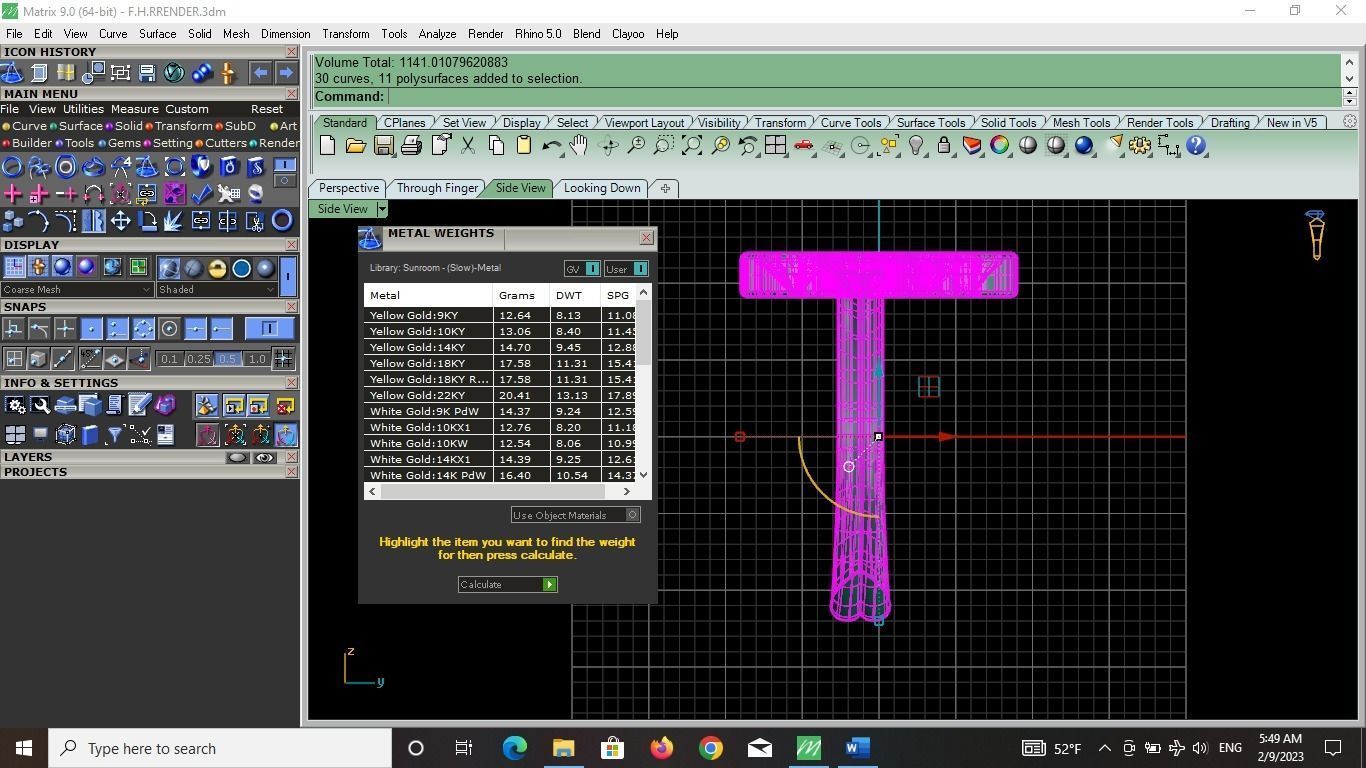Click the gold sphere display mode icon
This screenshot has height=768, width=1366.
tap(217, 268)
